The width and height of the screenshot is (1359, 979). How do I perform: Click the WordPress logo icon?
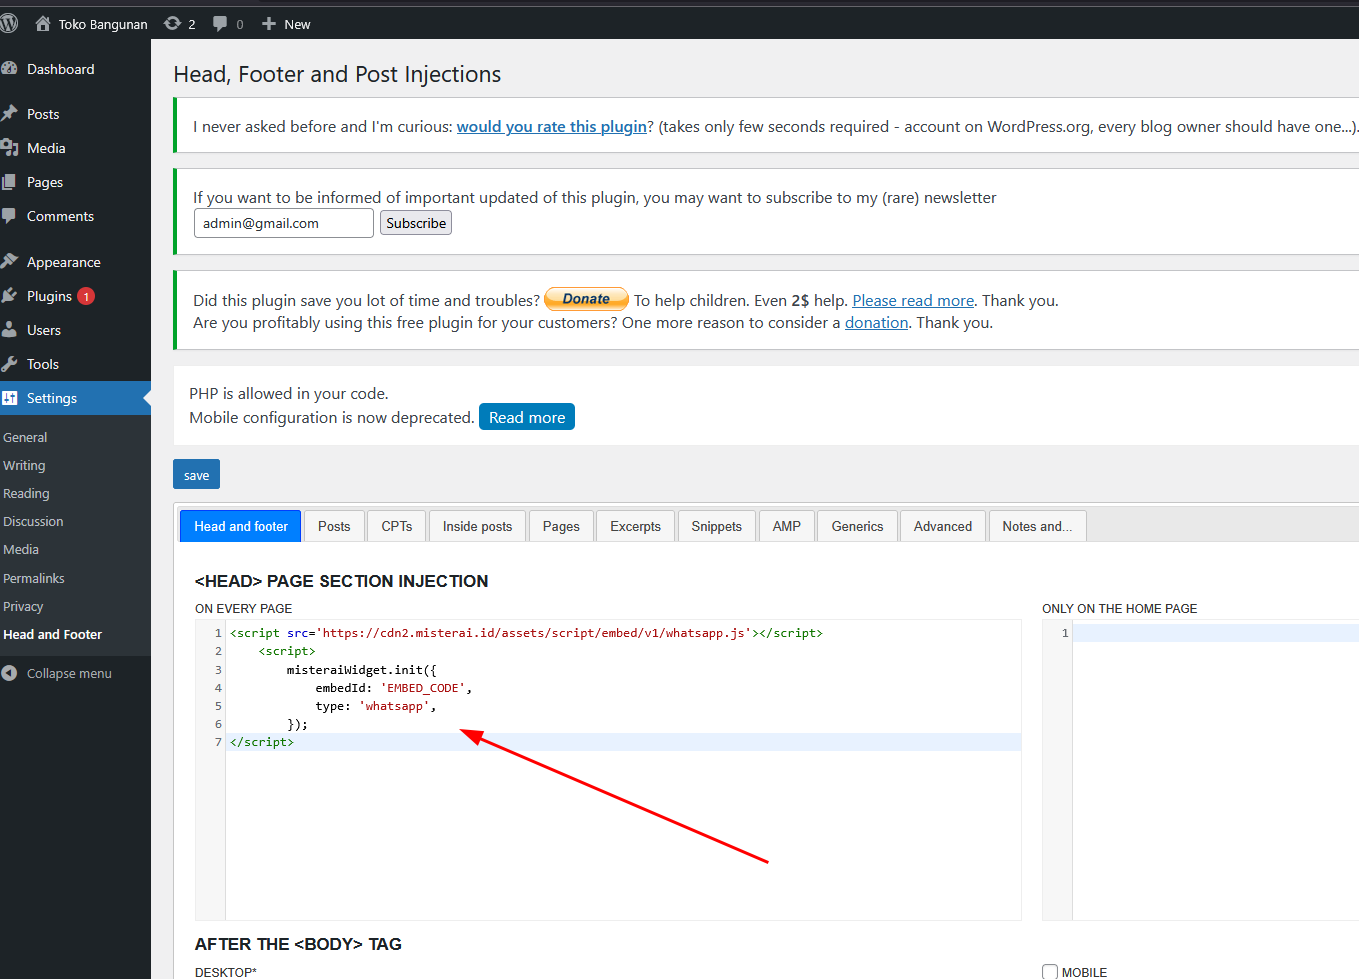[x=9, y=23]
